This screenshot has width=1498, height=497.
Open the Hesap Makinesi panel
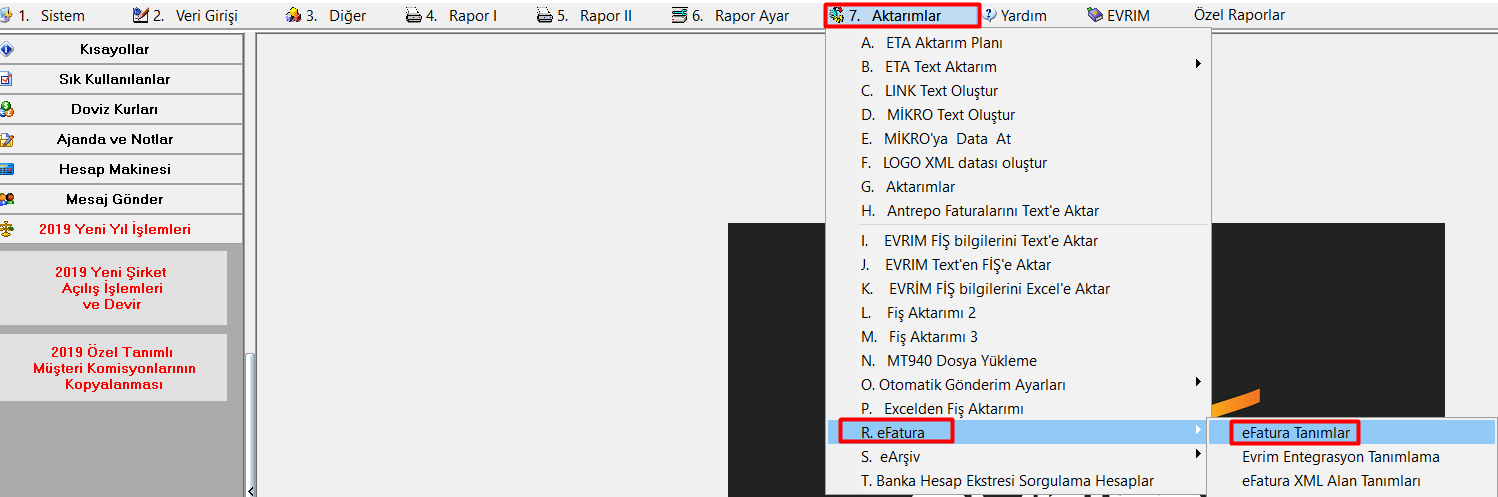[x=121, y=169]
